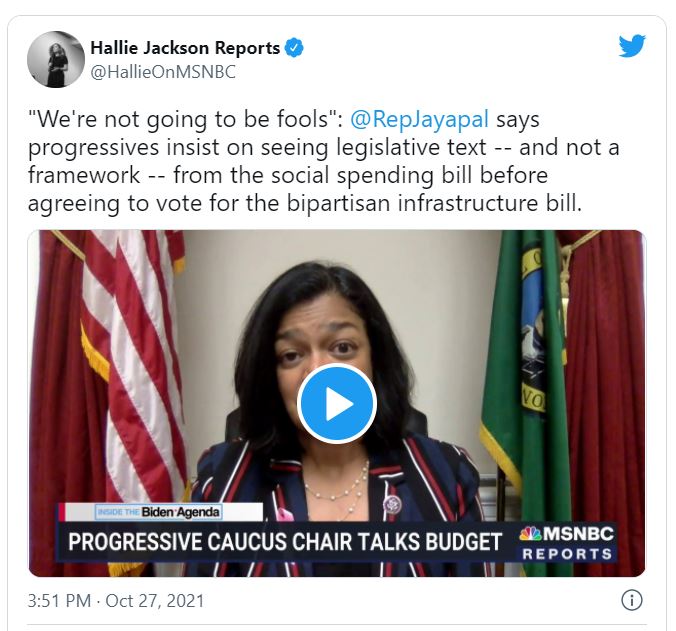
Task: Open the @RepJayapal mention link
Action: [x=419, y=119]
